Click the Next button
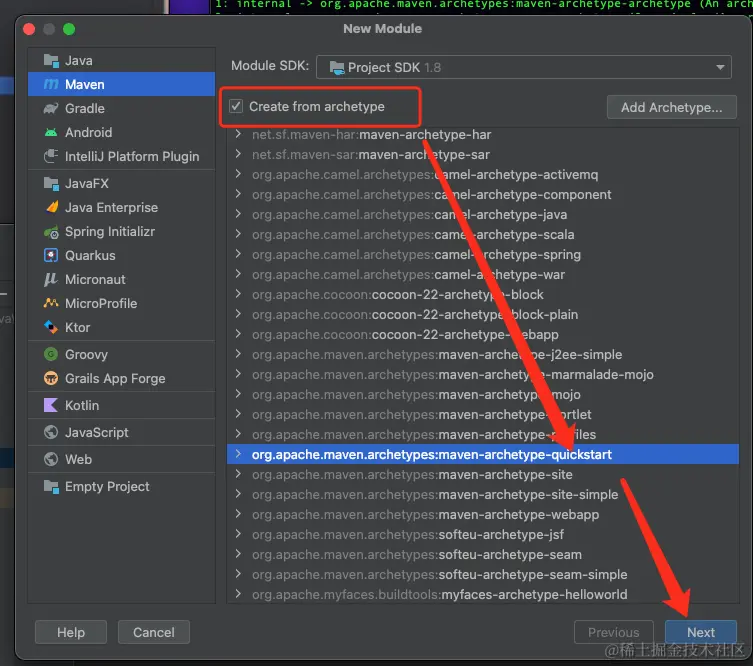 click(x=701, y=632)
